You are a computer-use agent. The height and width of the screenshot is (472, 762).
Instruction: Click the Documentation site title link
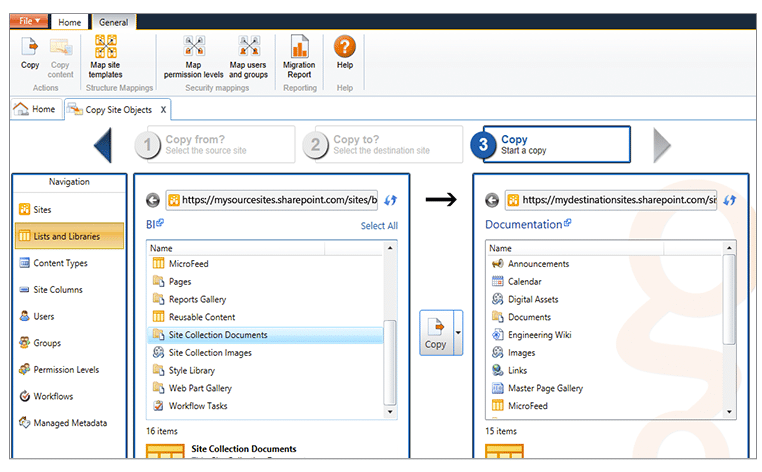pyautogui.click(x=524, y=224)
